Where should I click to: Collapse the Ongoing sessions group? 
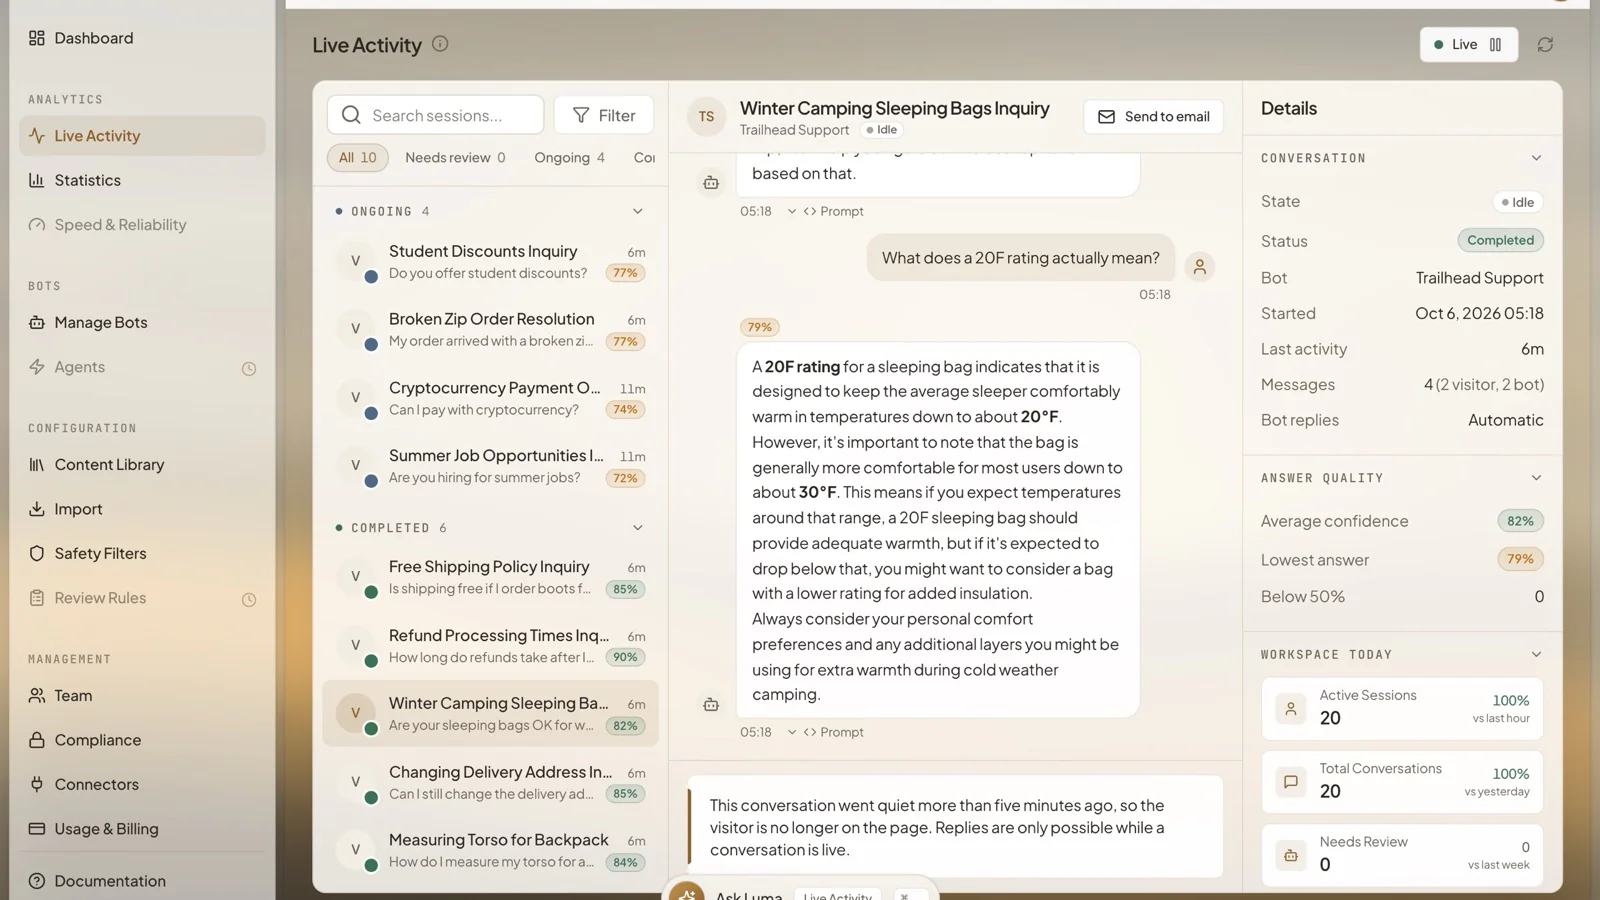(x=637, y=211)
